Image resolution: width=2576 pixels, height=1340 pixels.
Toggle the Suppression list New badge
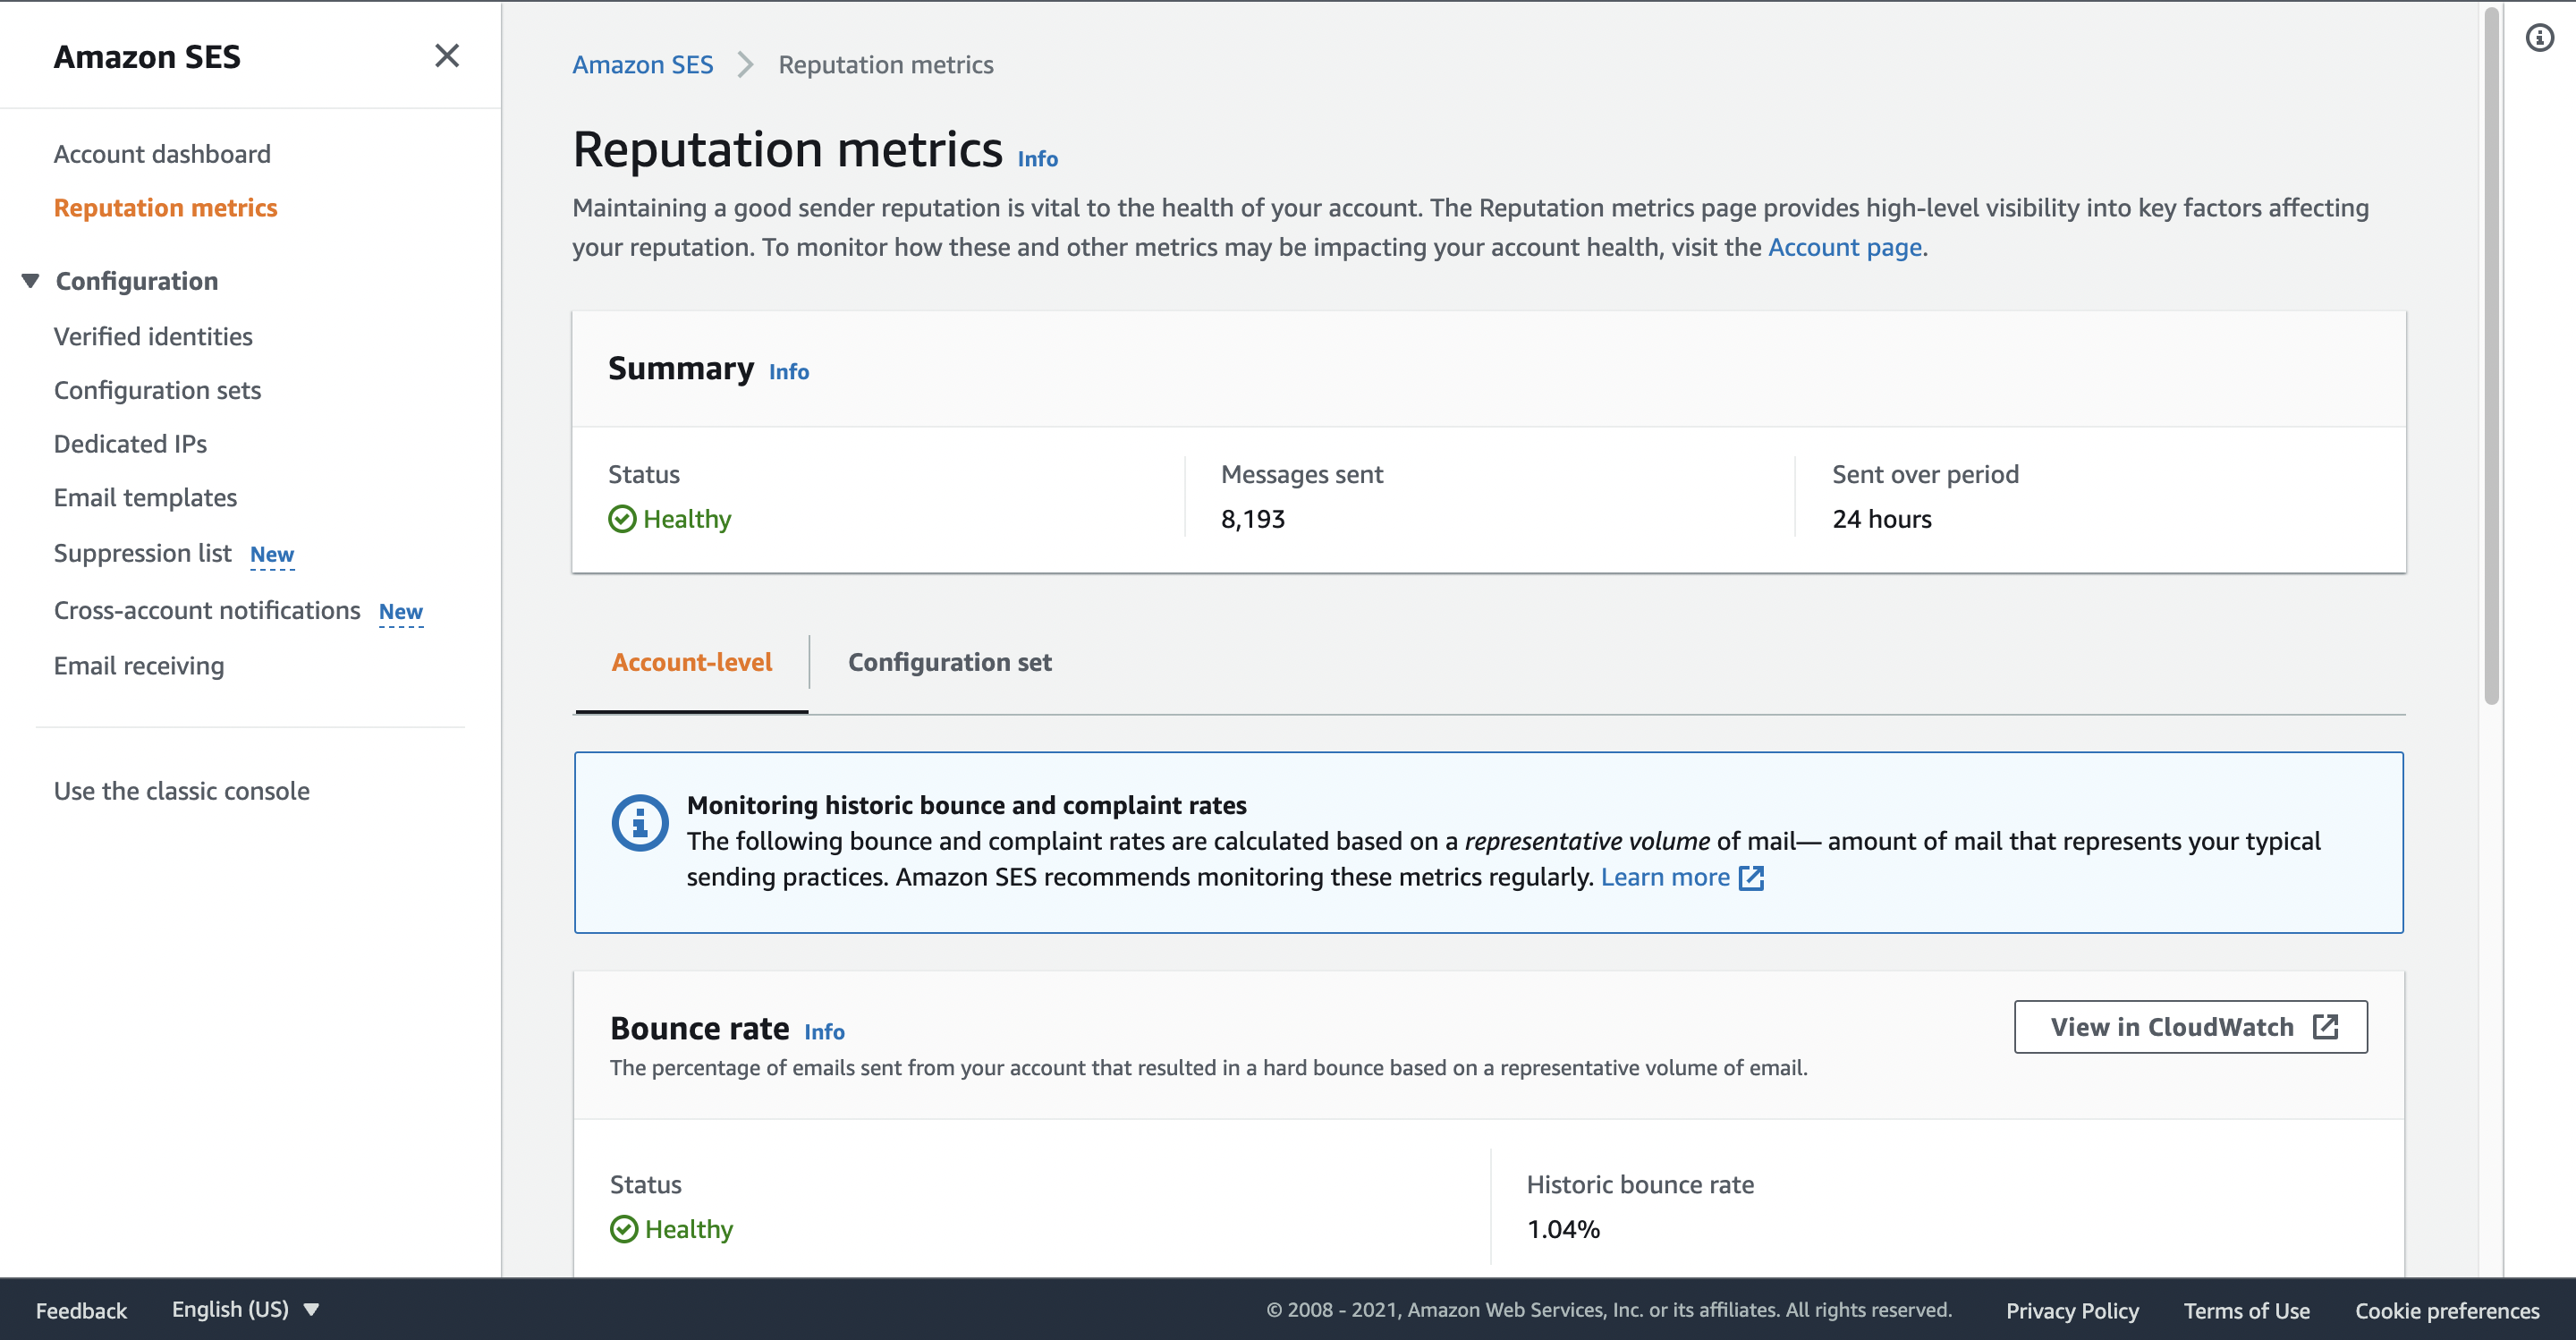(x=271, y=552)
